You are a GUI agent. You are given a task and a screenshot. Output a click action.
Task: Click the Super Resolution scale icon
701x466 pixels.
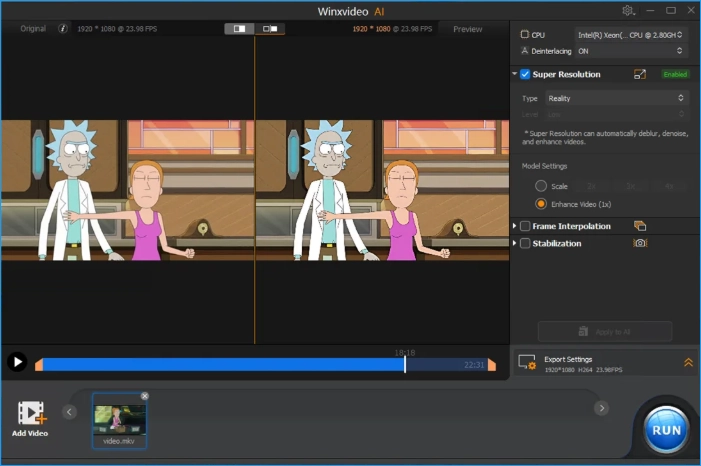pyautogui.click(x=640, y=74)
